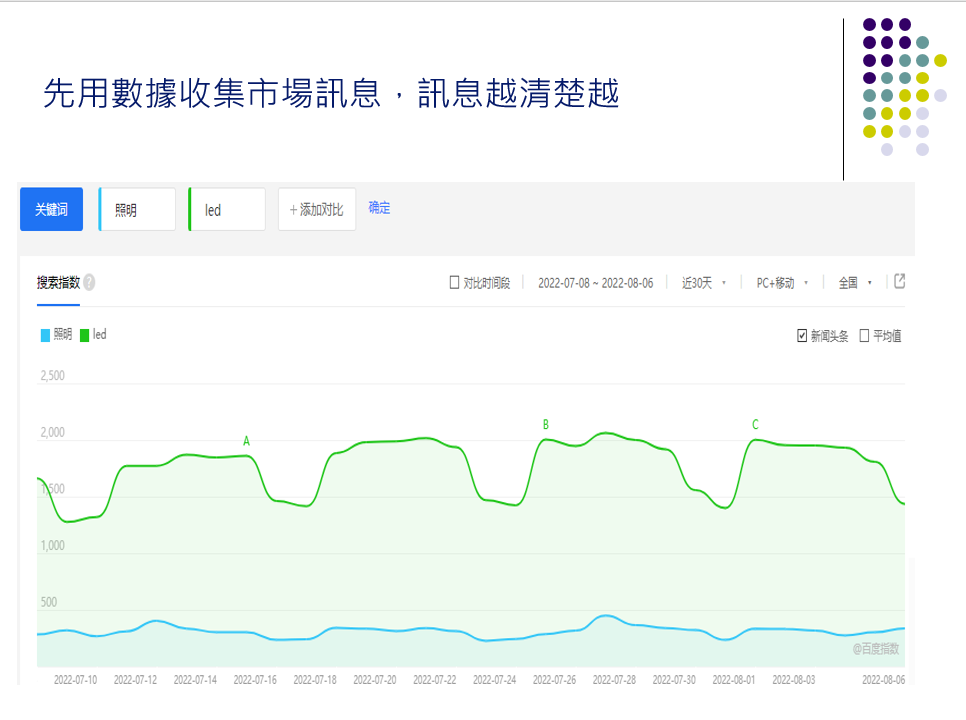Click the blue 关键词 tab button
The width and height of the screenshot is (966, 720).
51,210
